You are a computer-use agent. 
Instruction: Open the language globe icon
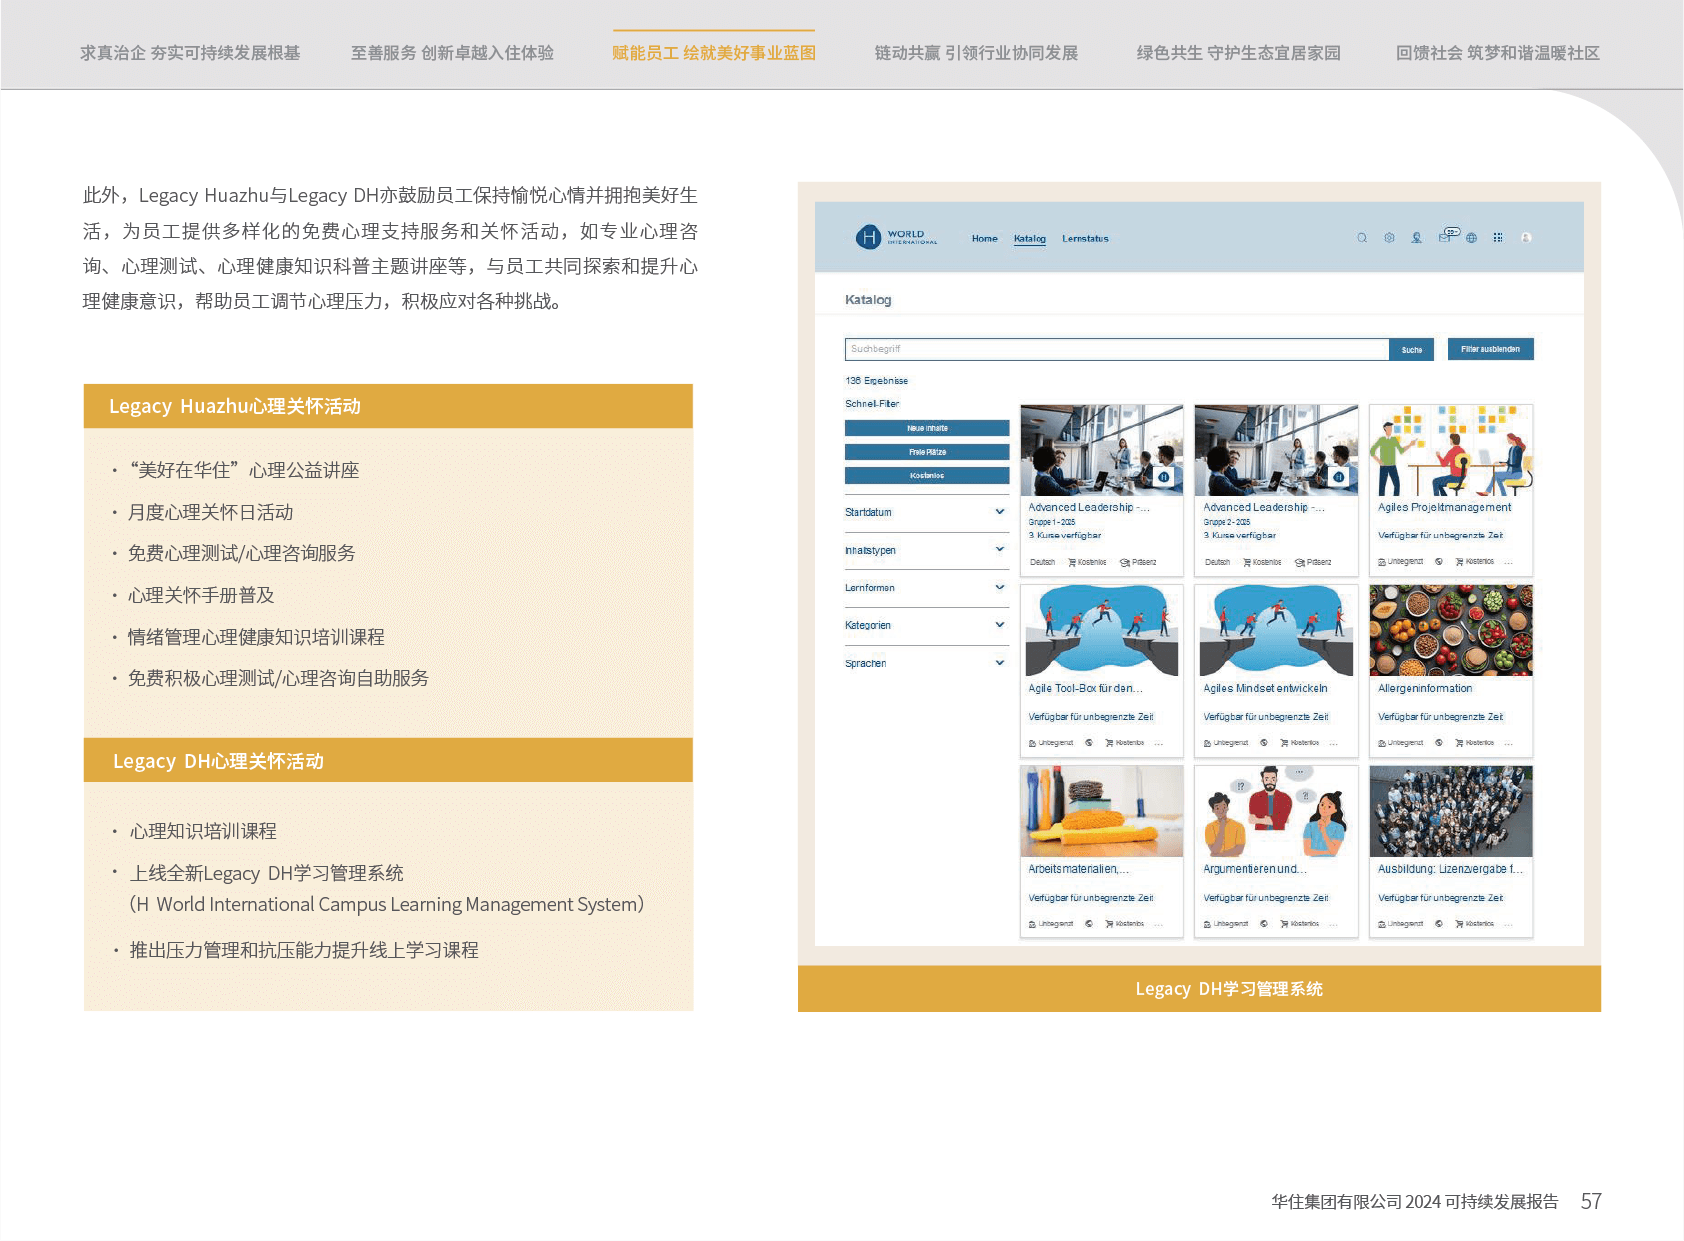1471,238
